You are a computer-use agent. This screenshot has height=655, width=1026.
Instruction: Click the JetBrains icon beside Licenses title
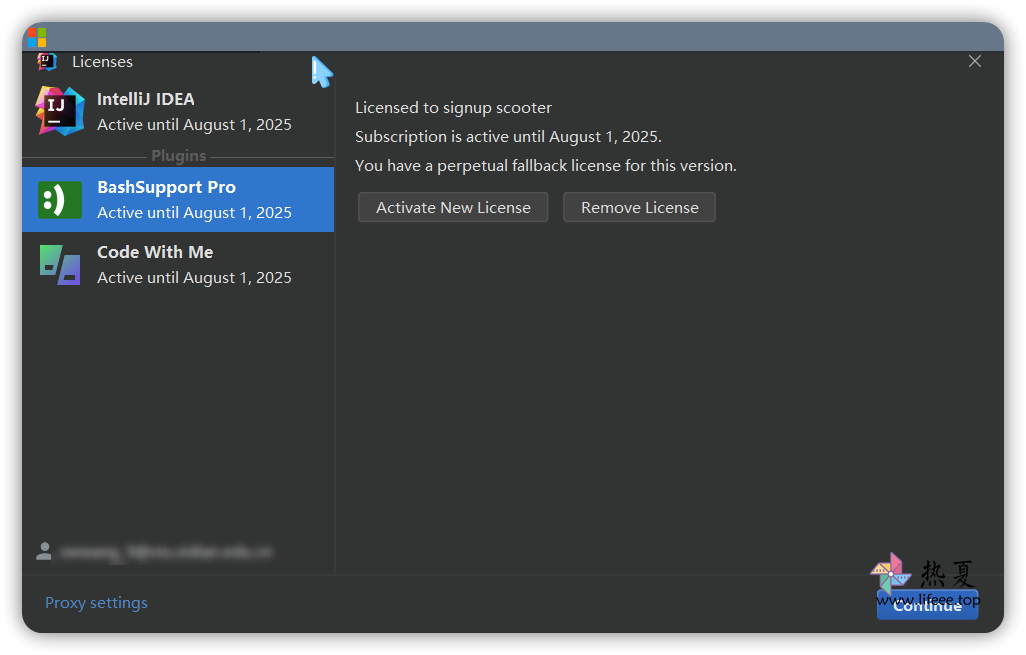coord(47,62)
